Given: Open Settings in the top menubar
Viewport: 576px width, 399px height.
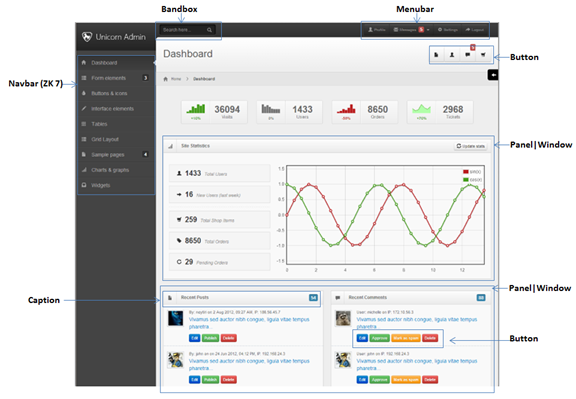Looking at the screenshot, I should 447,30.
